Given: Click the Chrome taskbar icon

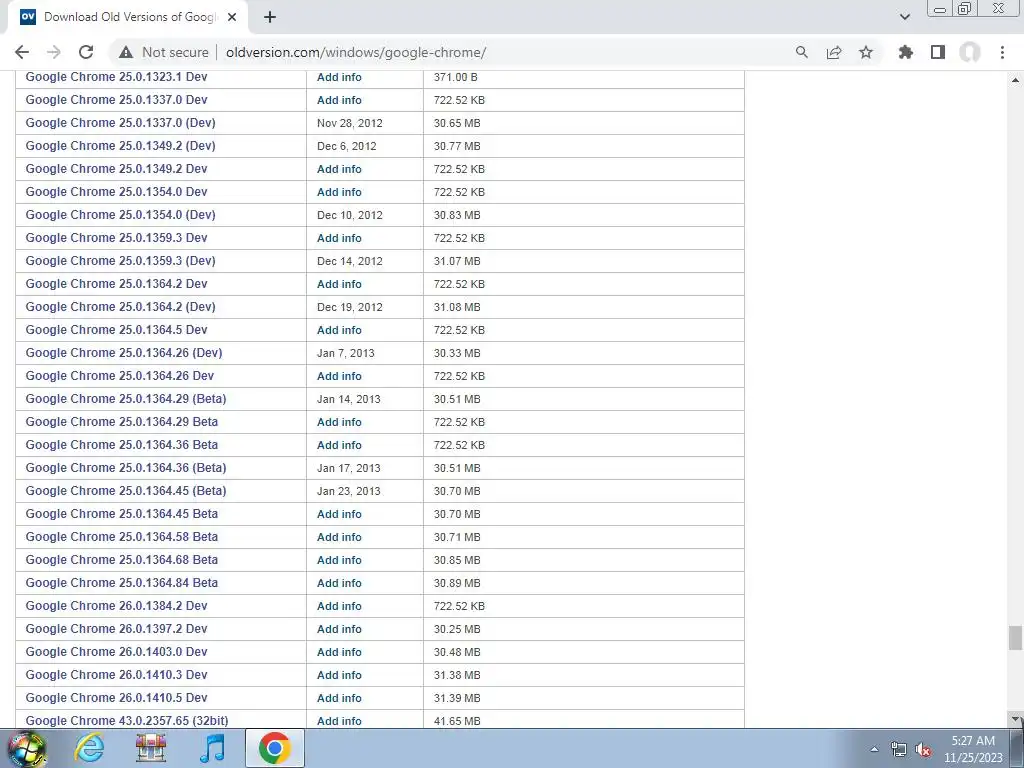Looking at the screenshot, I should pos(275,748).
